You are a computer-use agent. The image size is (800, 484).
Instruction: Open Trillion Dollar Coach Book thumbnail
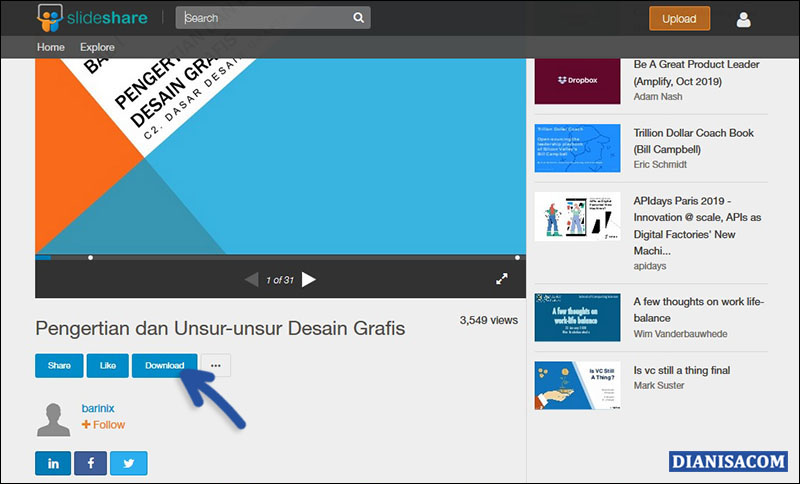(x=578, y=148)
